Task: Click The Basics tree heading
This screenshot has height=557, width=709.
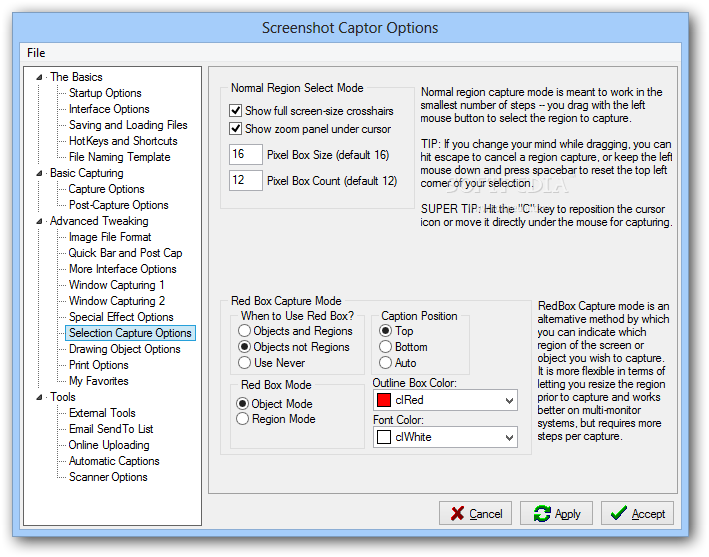Action: point(76,77)
